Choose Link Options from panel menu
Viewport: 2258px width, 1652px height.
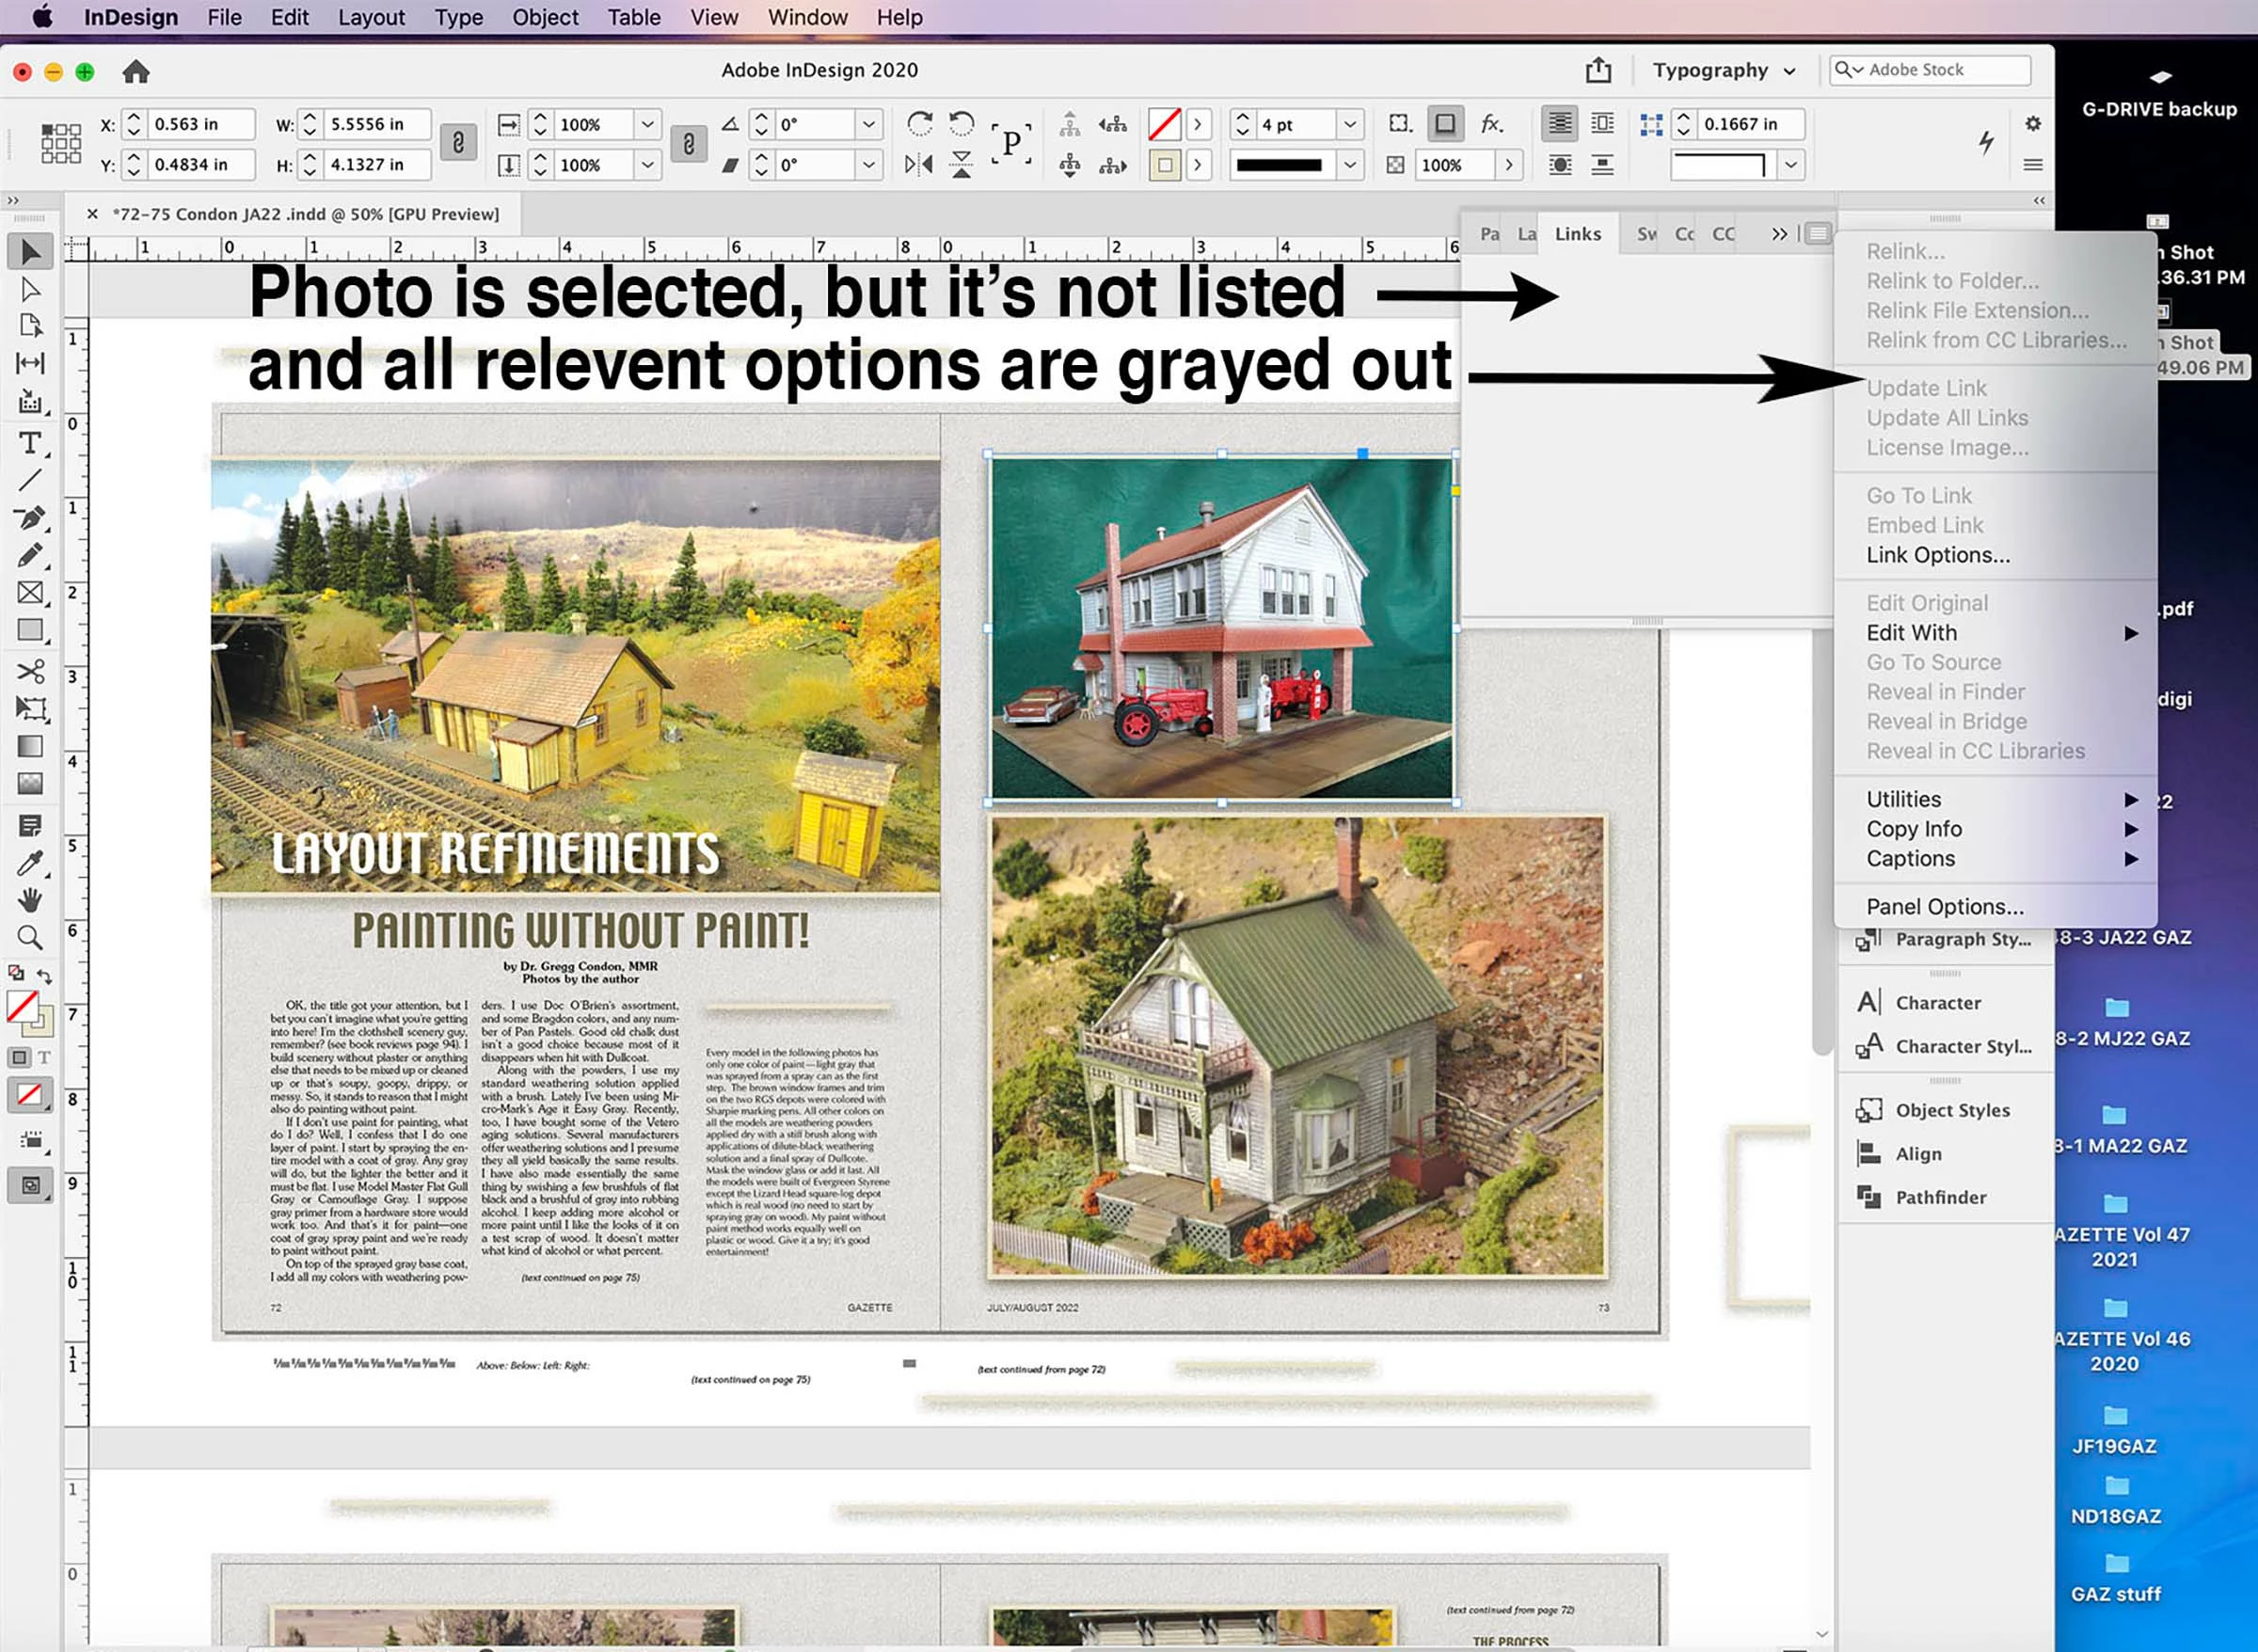[x=1937, y=555]
